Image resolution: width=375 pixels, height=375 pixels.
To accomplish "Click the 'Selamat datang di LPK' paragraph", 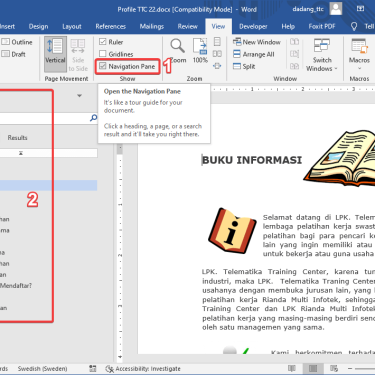I will click(x=319, y=236).
